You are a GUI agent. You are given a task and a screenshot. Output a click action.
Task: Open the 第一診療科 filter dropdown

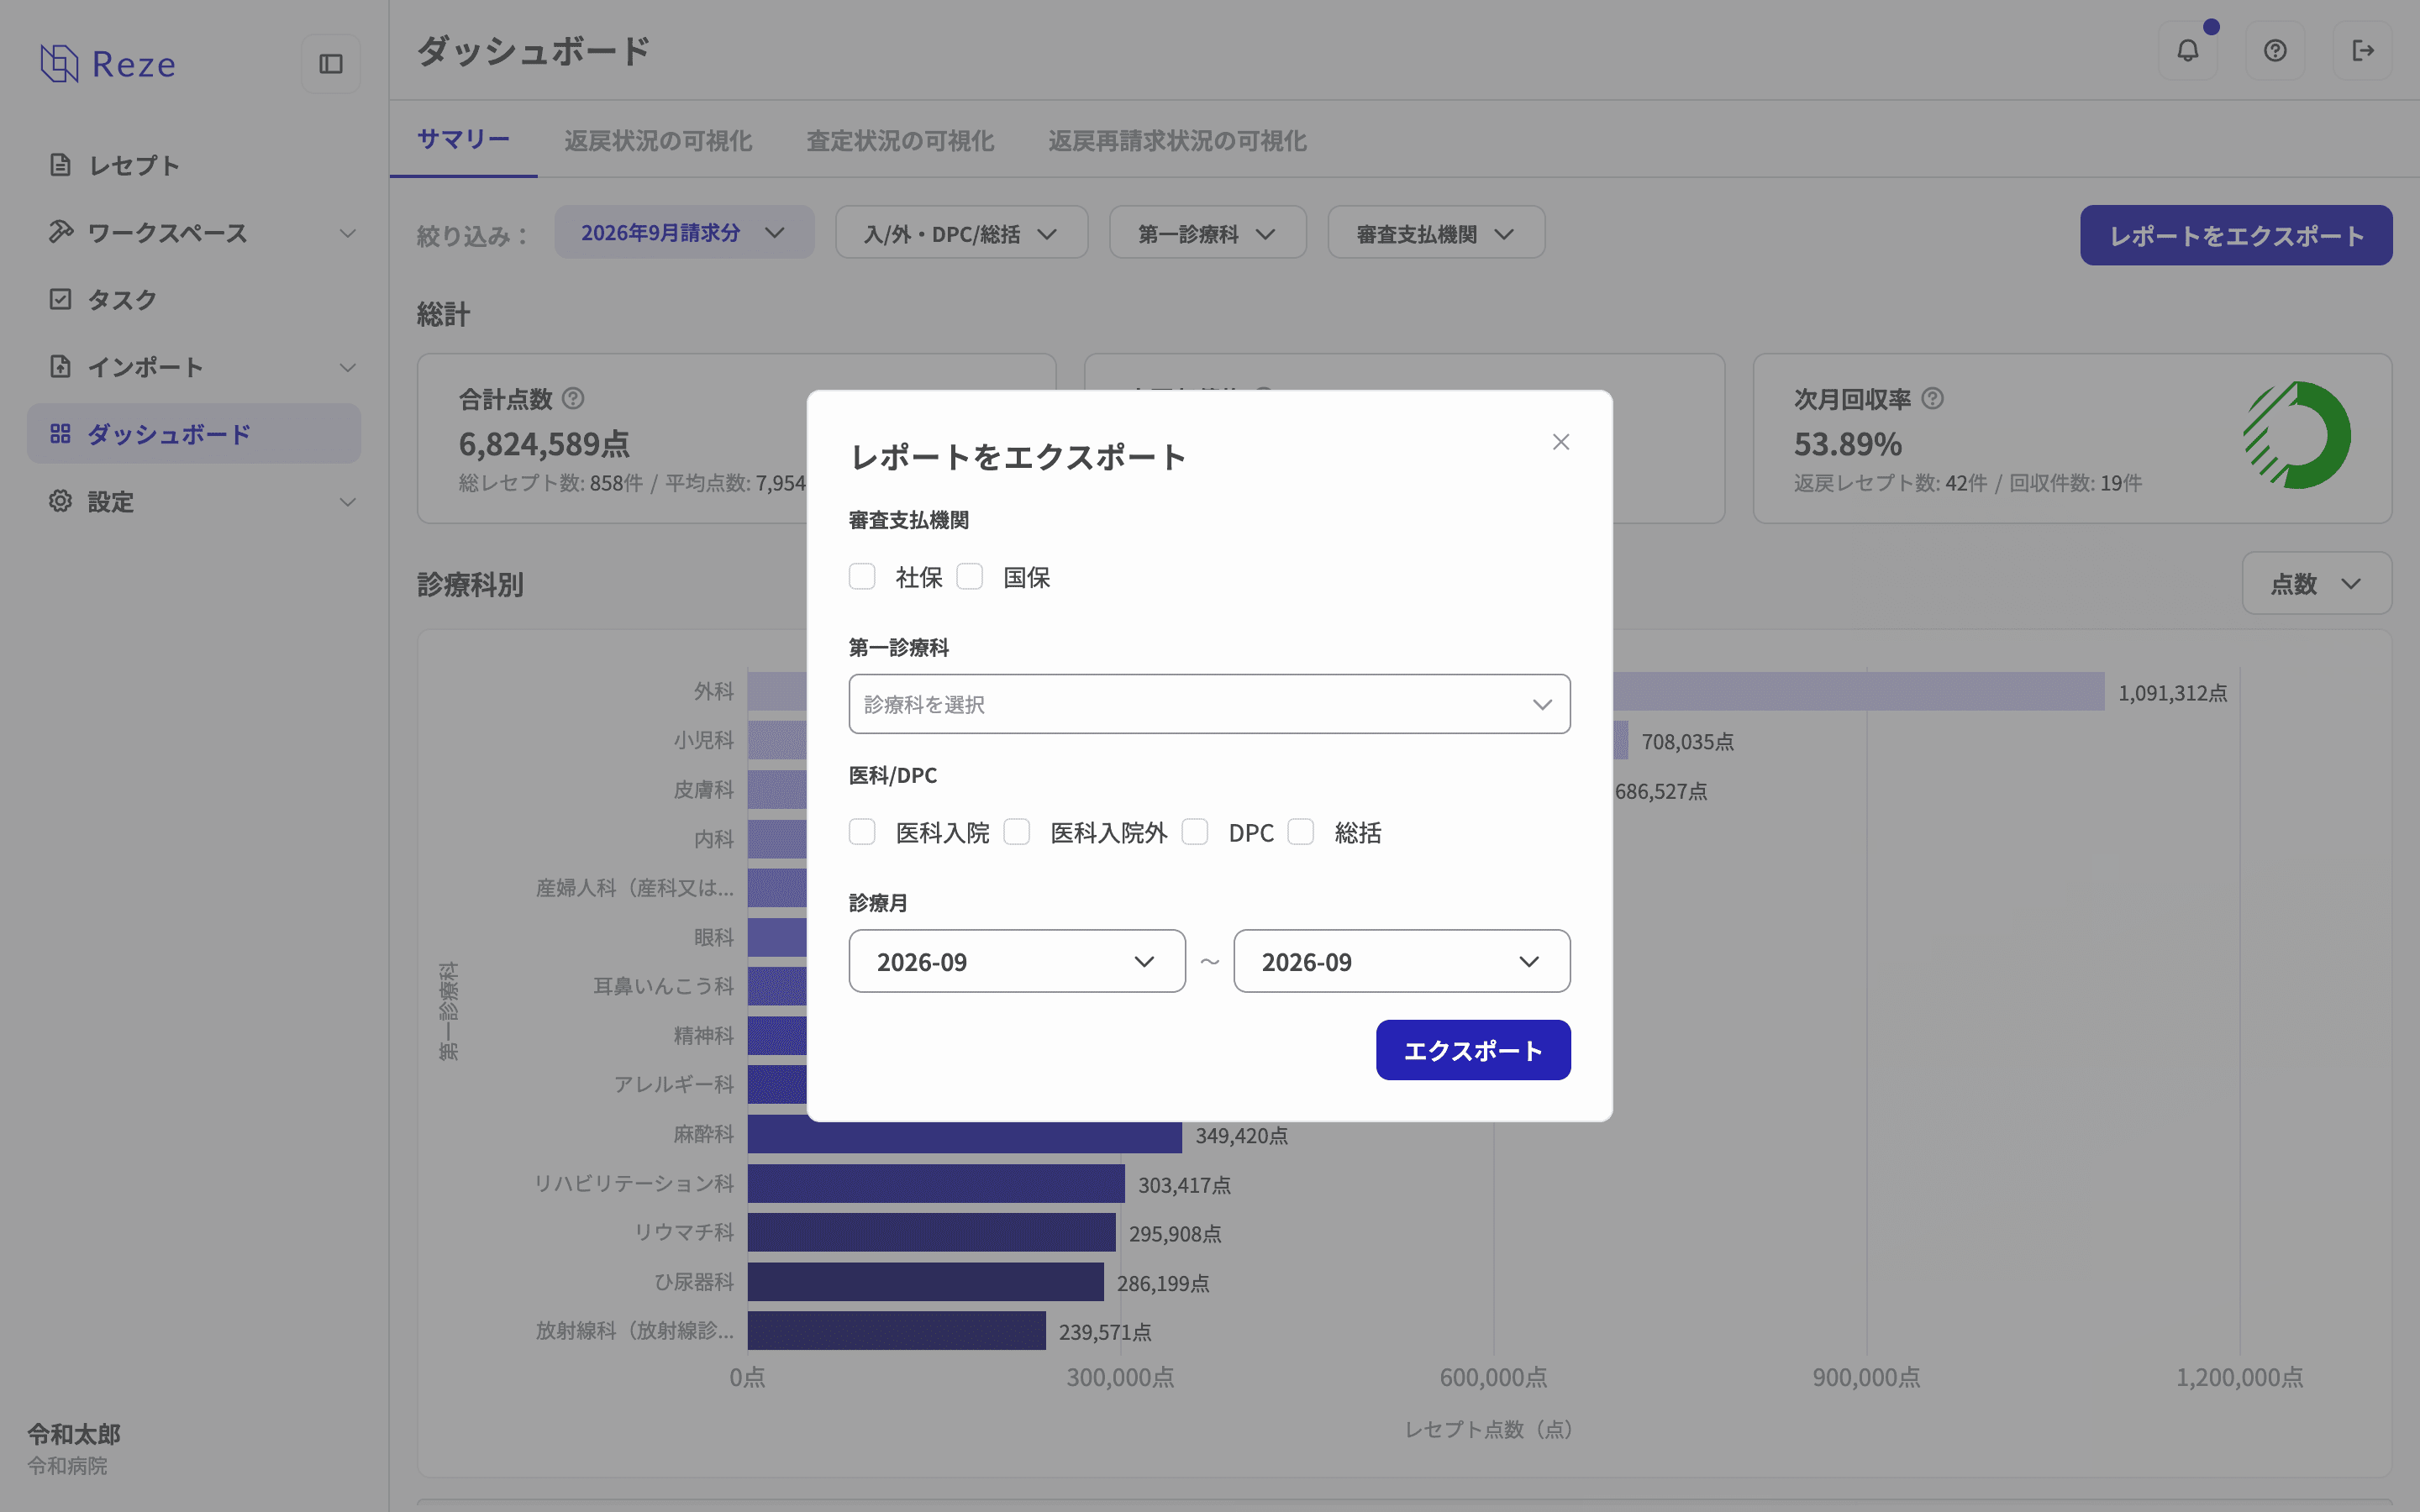click(x=1207, y=233)
